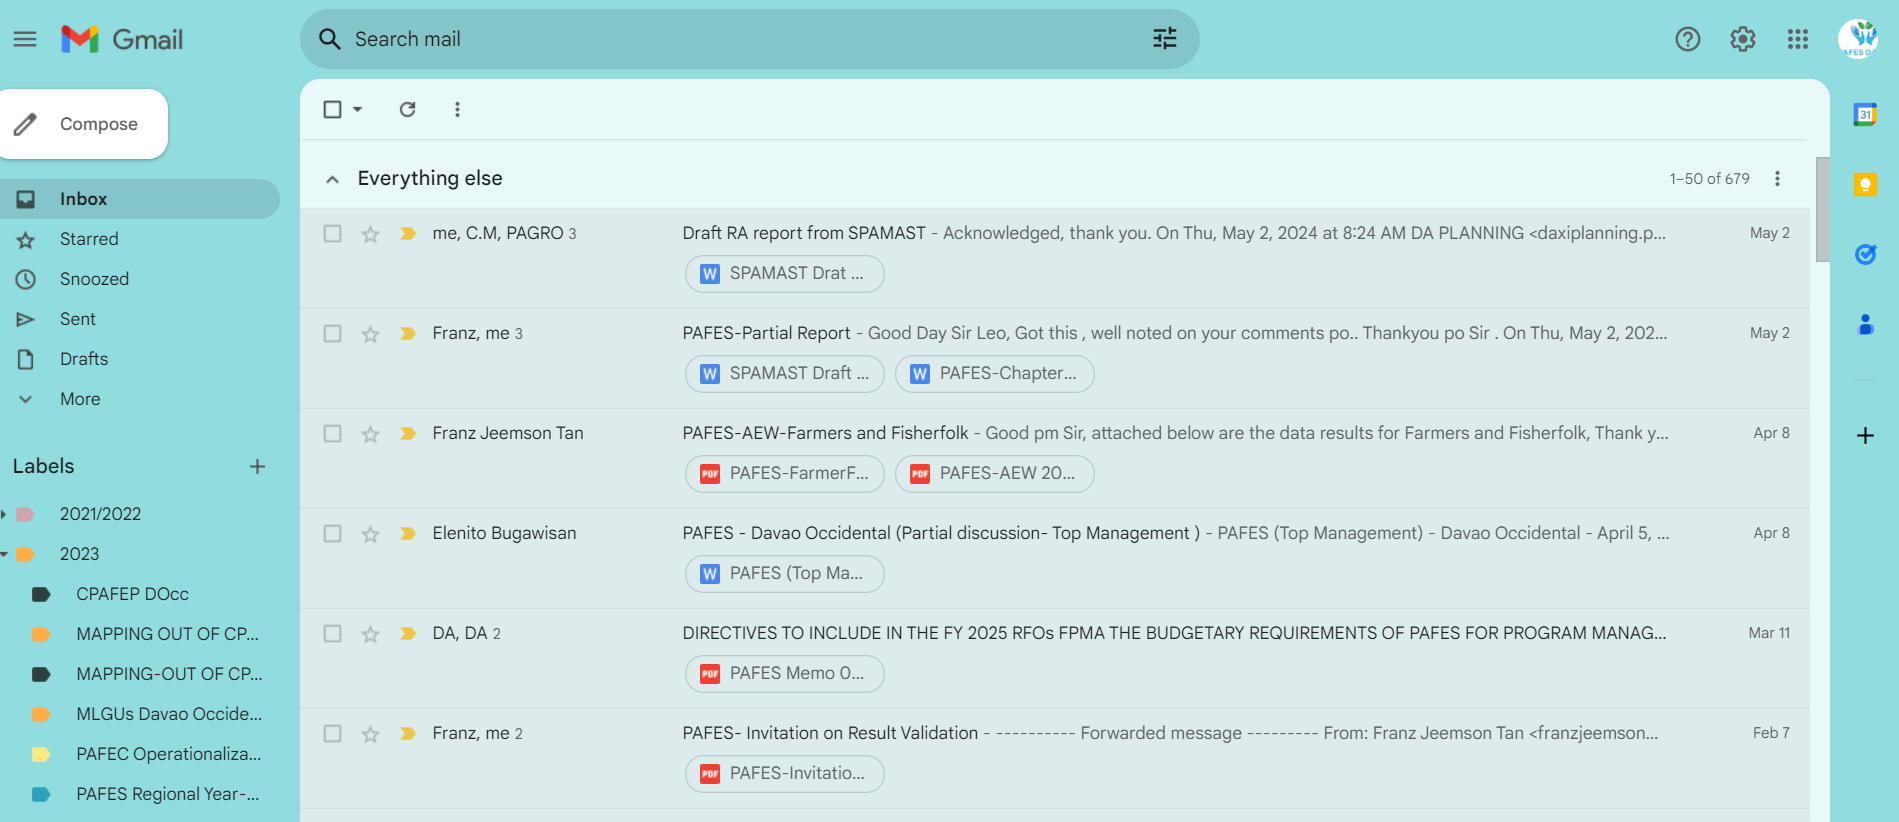This screenshot has width=1899, height=822.
Task: Expand More in the left sidebar
Action: coord(80,399)
